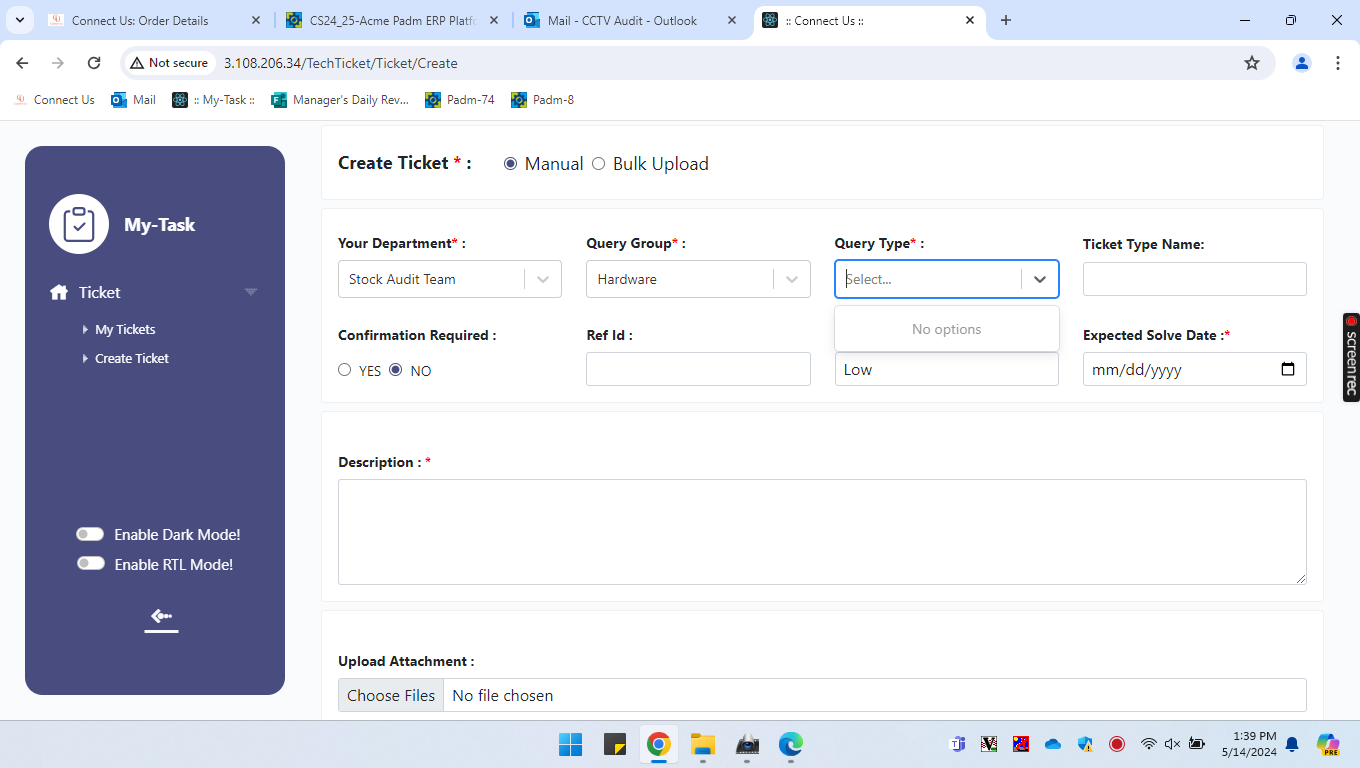Close the Connect Us: Order Details tab
The height and width of the screenshot is (768, 1360).
255,20
